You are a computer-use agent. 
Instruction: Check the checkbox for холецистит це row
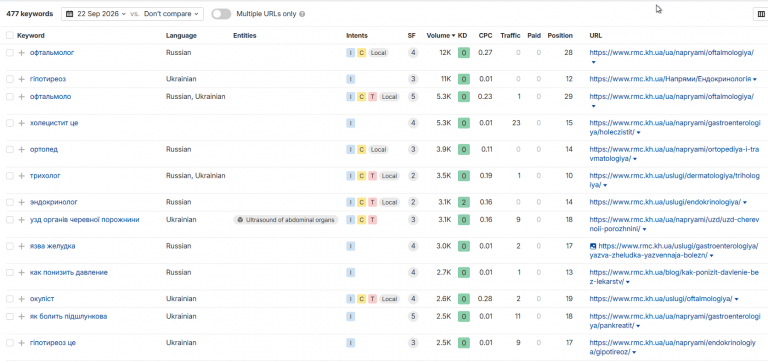[10, 123]
